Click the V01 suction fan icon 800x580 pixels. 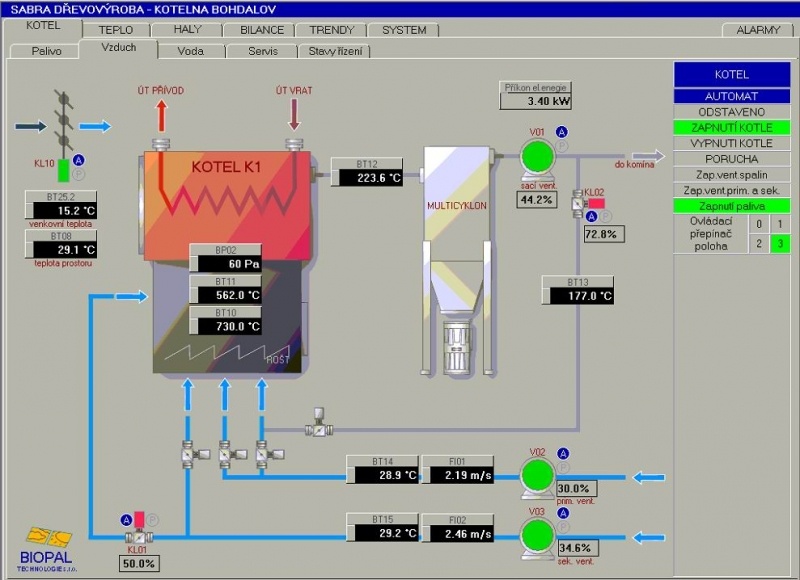[x=537, y=159]
